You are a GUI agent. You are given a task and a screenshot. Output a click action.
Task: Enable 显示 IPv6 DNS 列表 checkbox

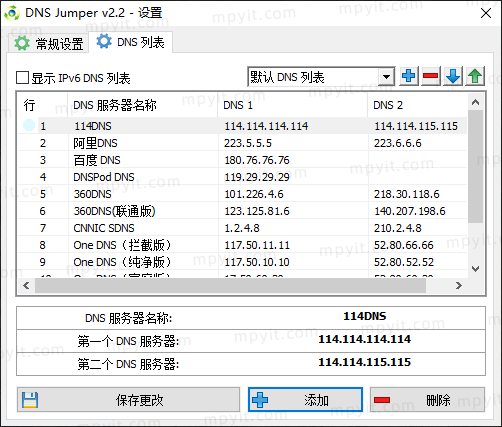click(22, 78)
